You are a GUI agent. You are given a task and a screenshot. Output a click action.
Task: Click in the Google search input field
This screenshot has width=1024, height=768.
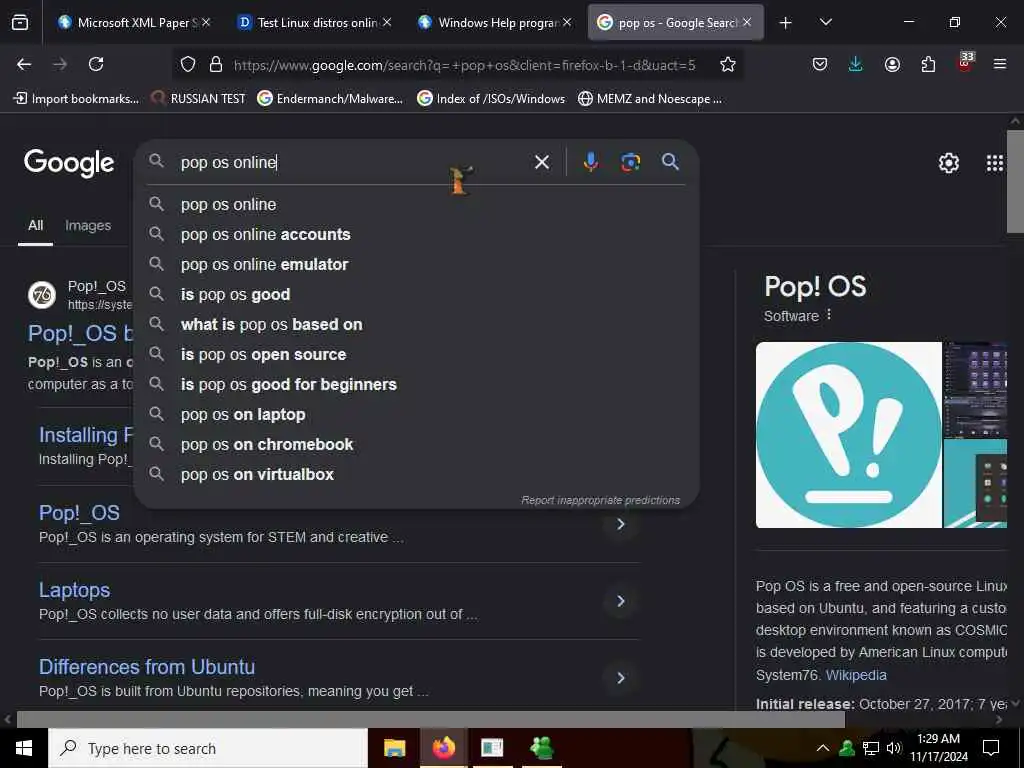tap(353, 162)
